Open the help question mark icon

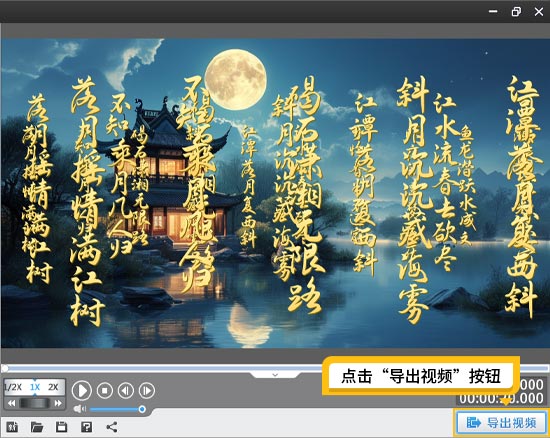(86, 427)
